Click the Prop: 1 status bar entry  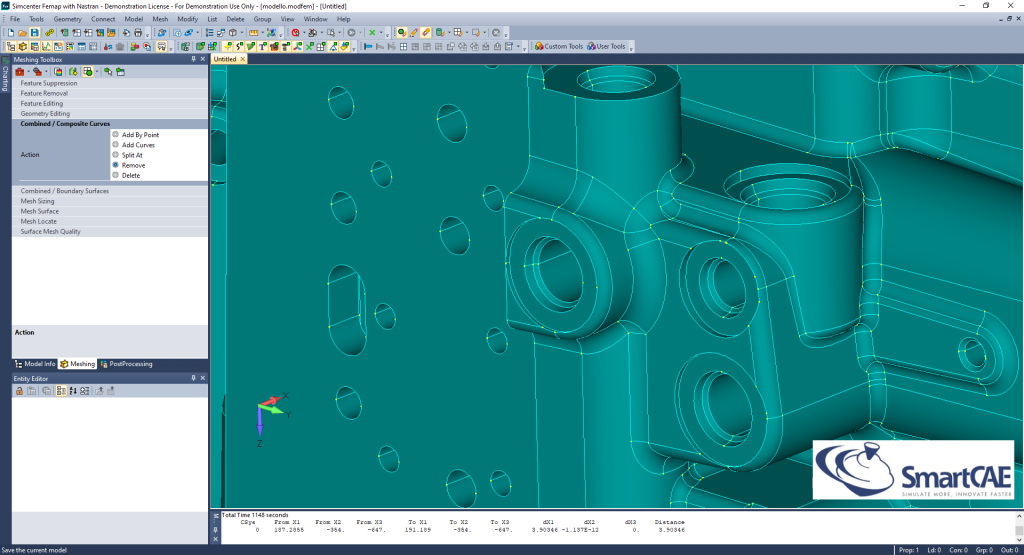908,550
